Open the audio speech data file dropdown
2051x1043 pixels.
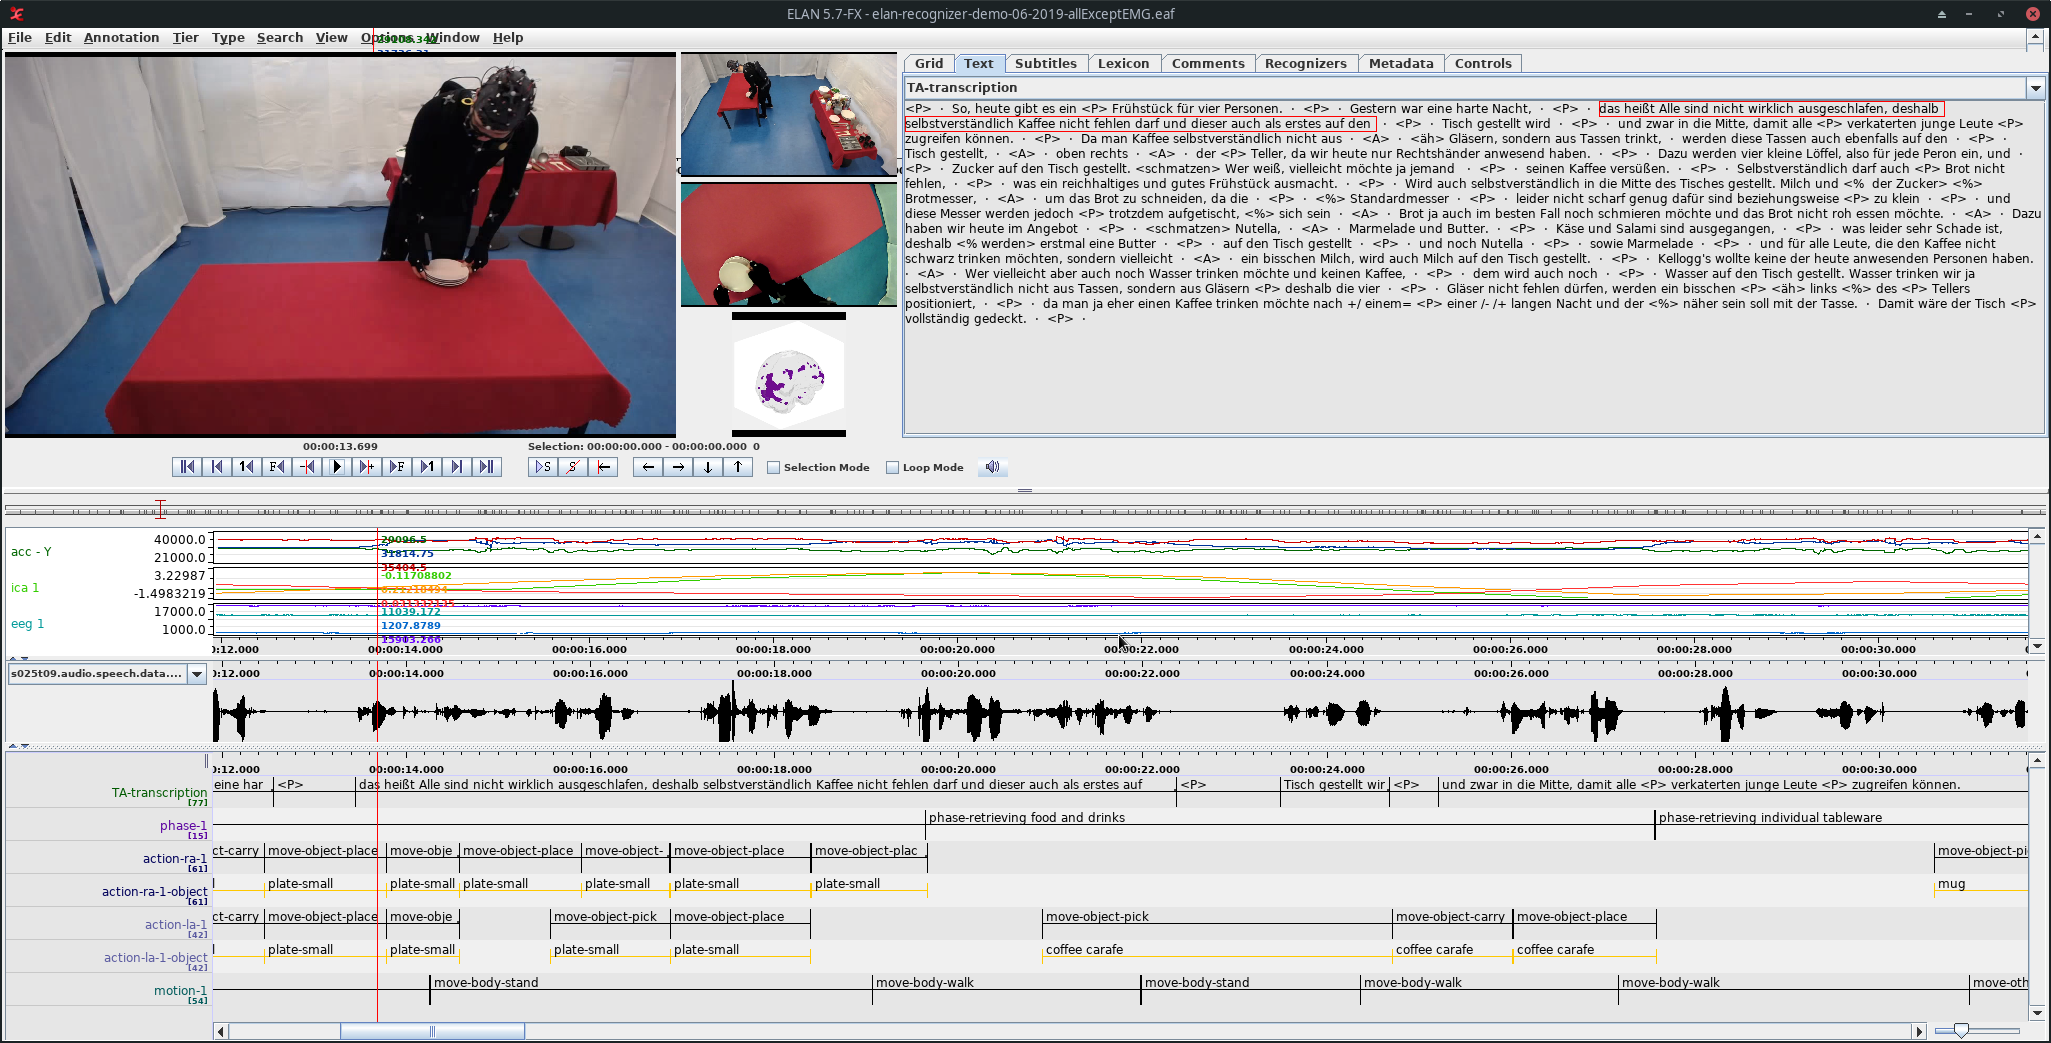[x=197, y=674]
